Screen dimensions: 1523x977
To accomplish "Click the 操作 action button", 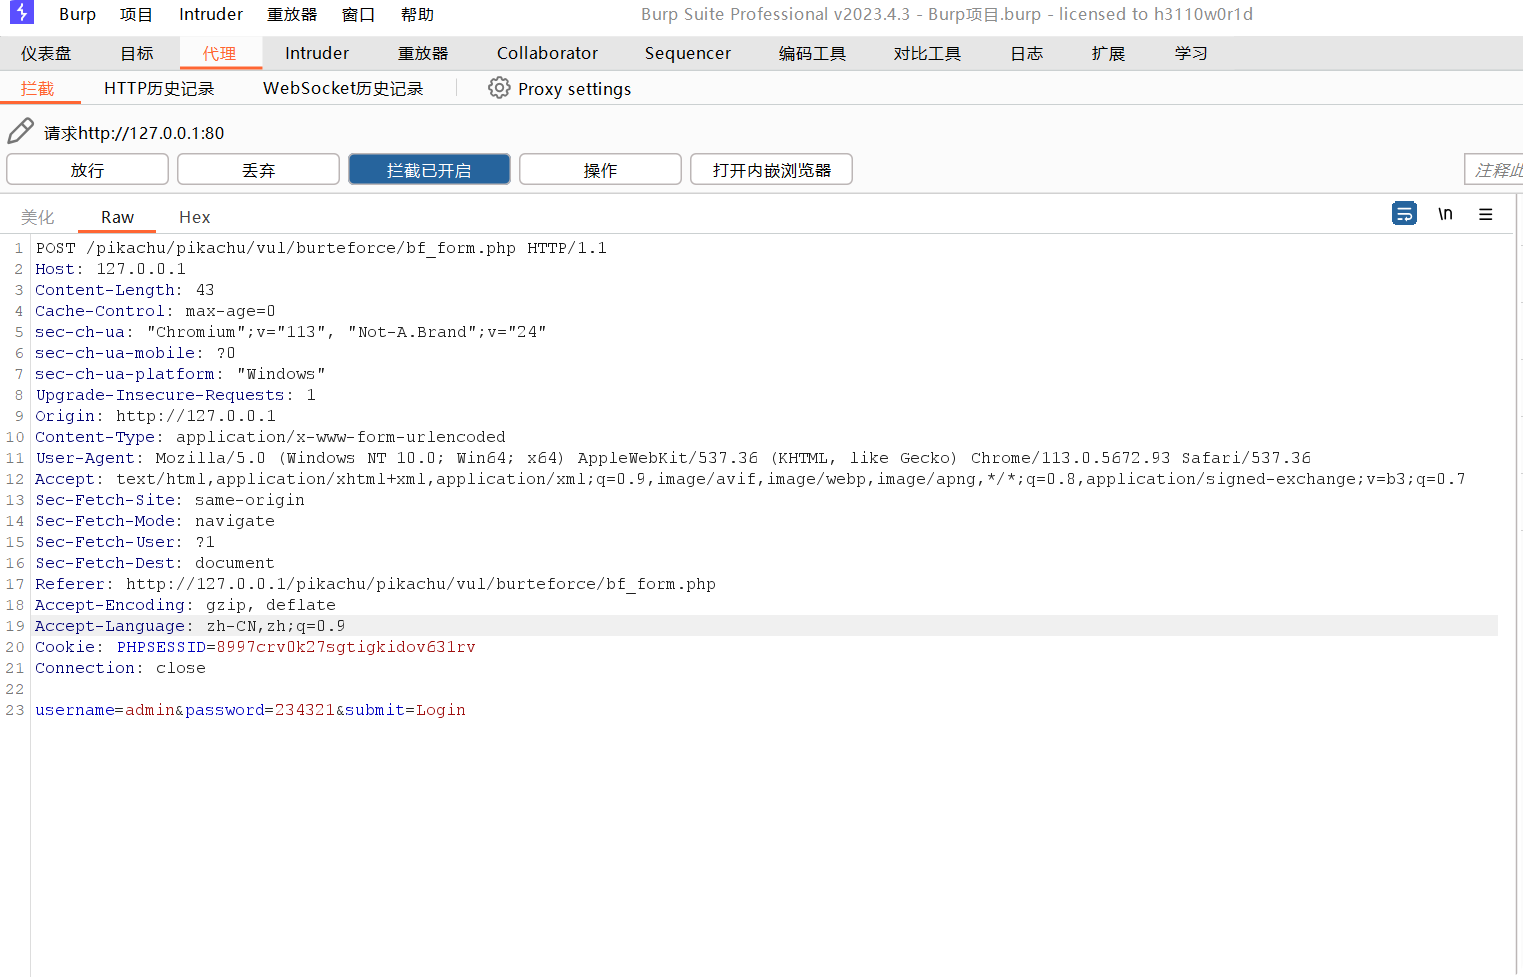I will tap(600, 169).
